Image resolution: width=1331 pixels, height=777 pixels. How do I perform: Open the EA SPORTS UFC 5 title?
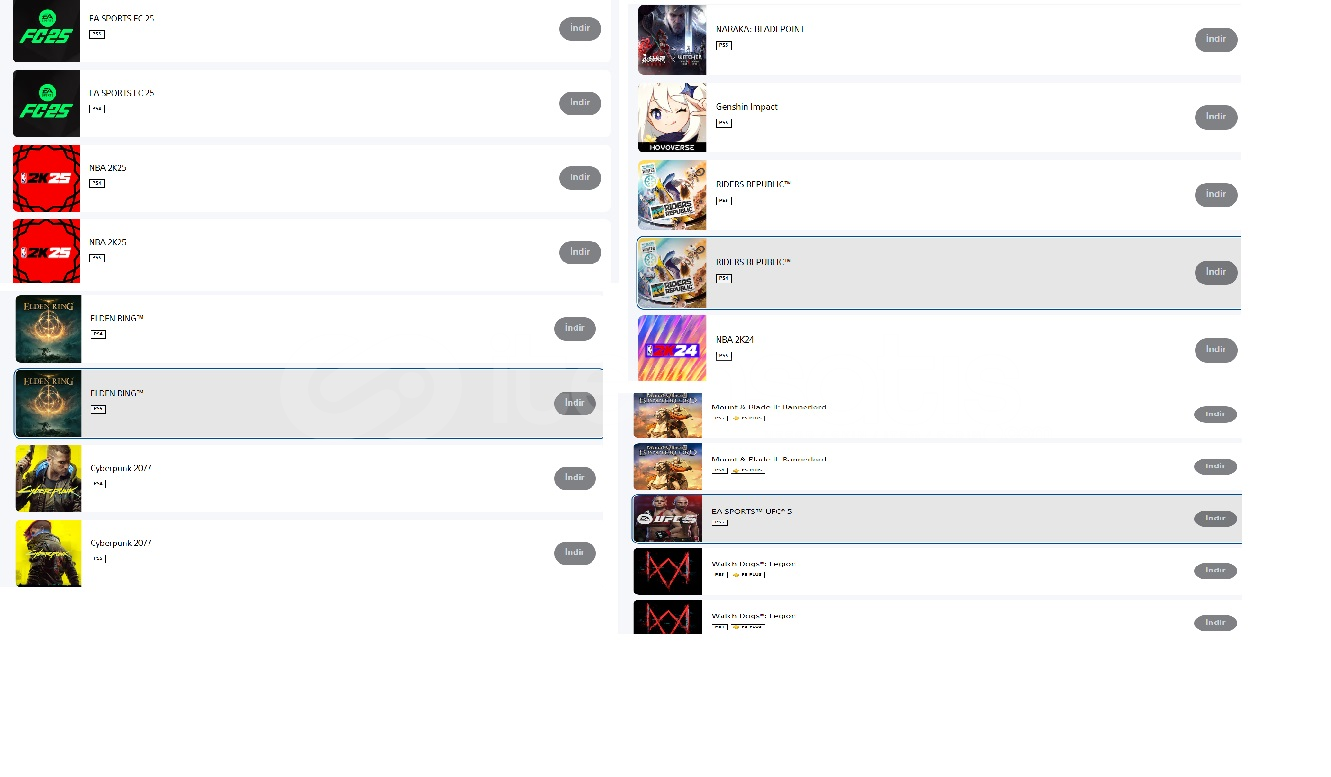[x=751, y=511]
